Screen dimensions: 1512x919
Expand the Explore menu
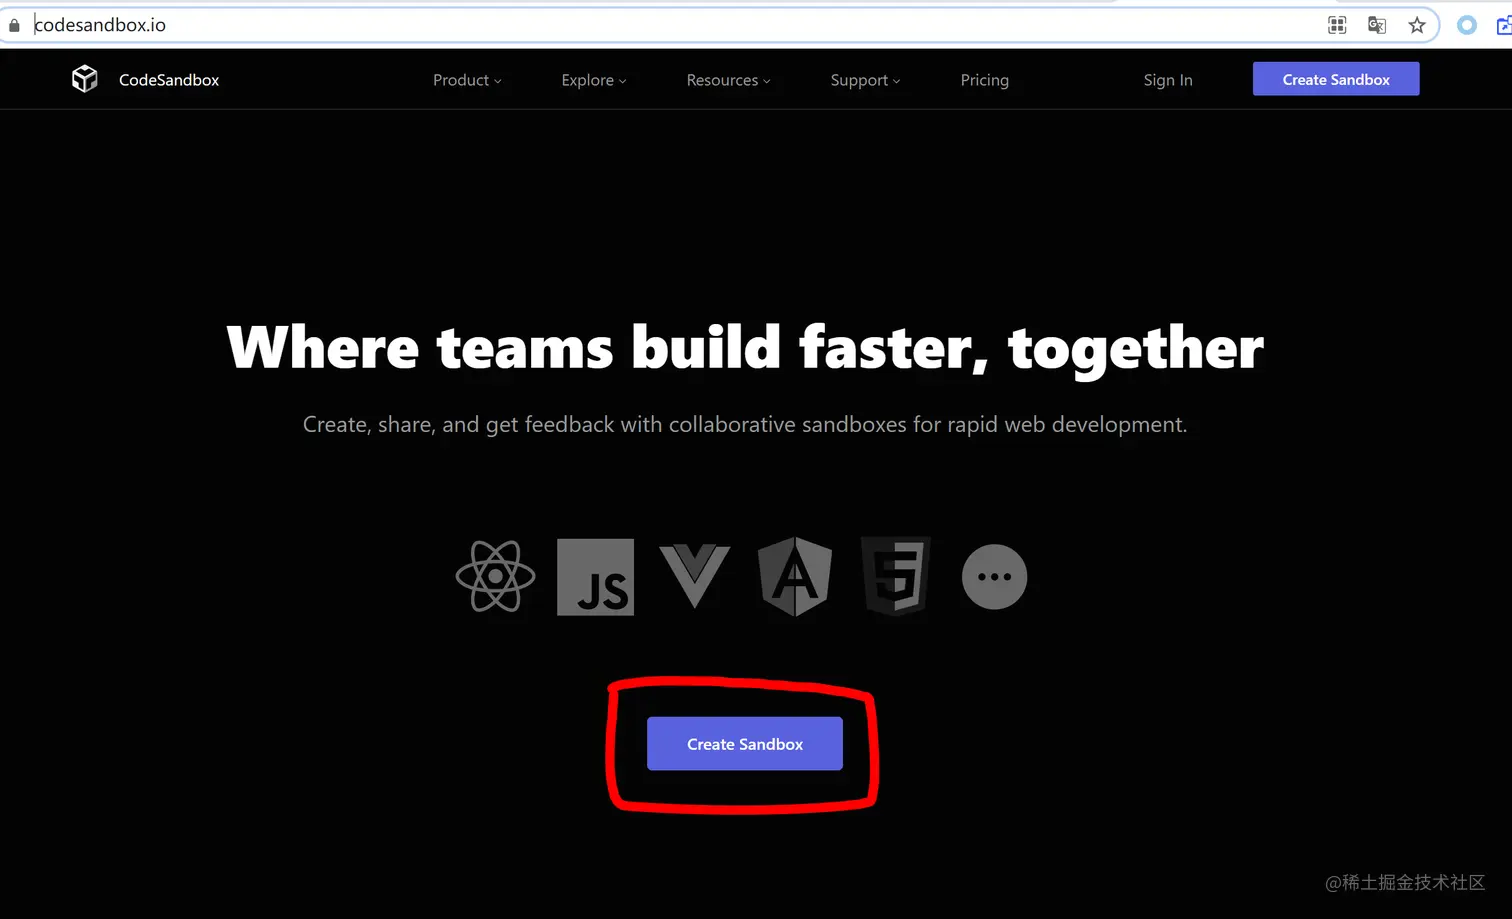[594, 80]
